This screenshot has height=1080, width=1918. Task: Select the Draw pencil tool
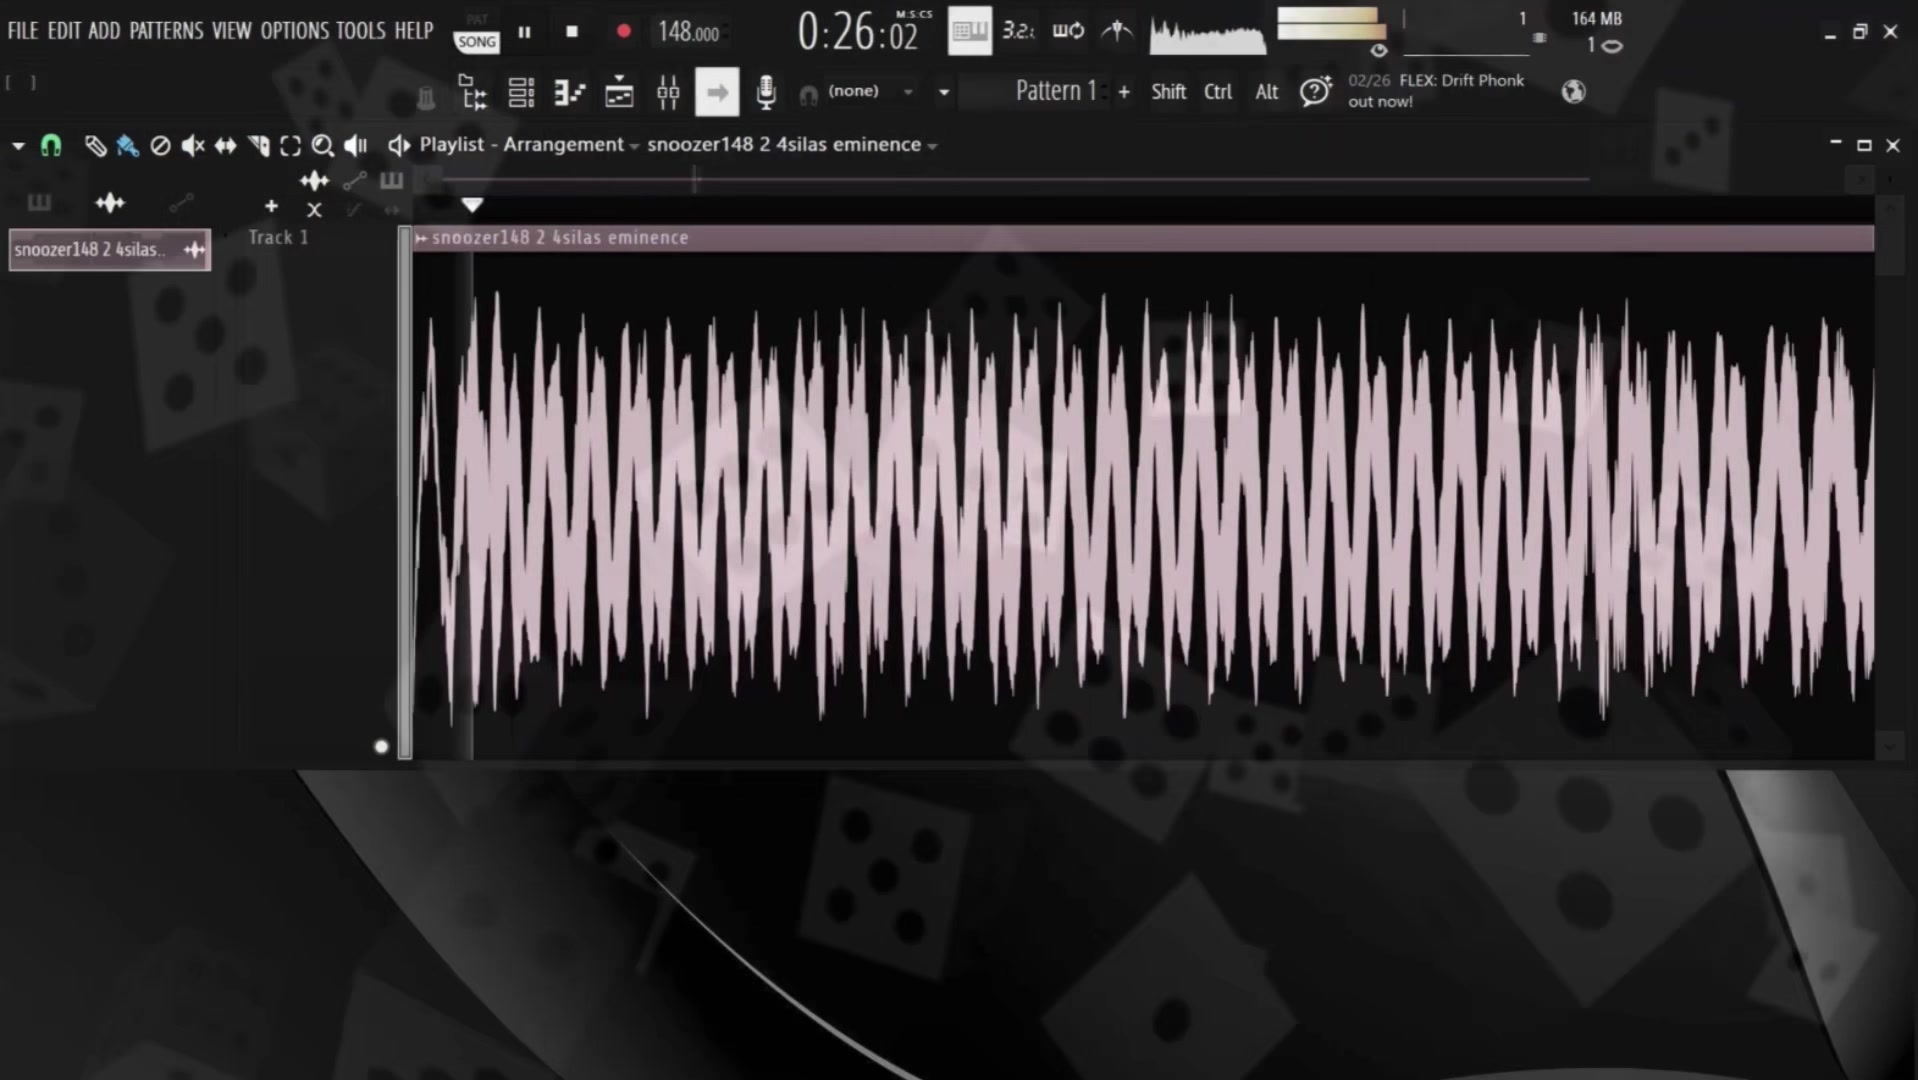tap(95, 146)
